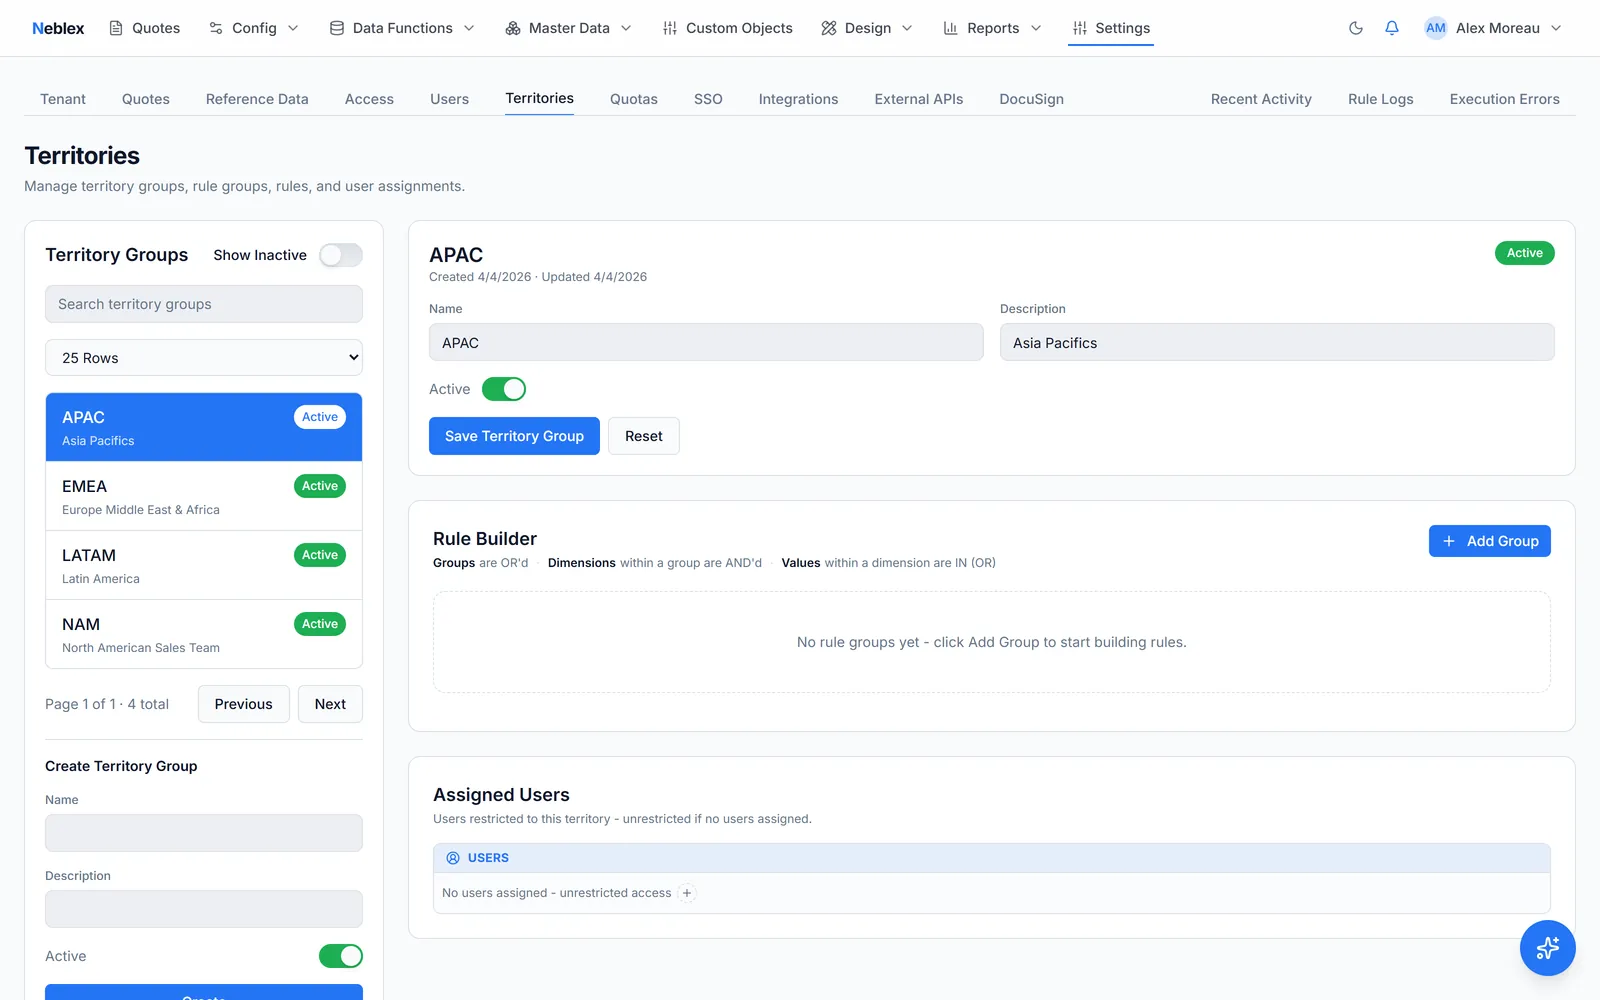Click the APAC Description field
This screenshot has width=1600, height=1000.
tap(1277, 342)
